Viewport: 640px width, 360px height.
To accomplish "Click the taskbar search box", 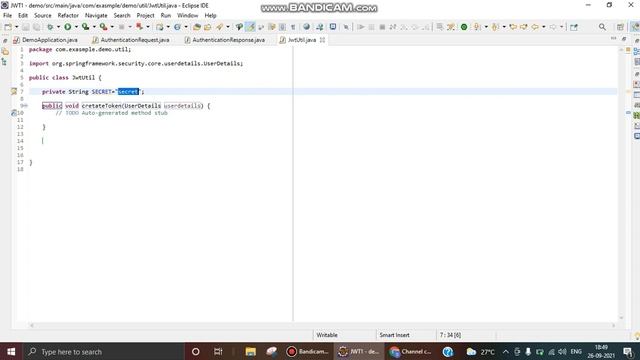I will [x=103, y=351].
